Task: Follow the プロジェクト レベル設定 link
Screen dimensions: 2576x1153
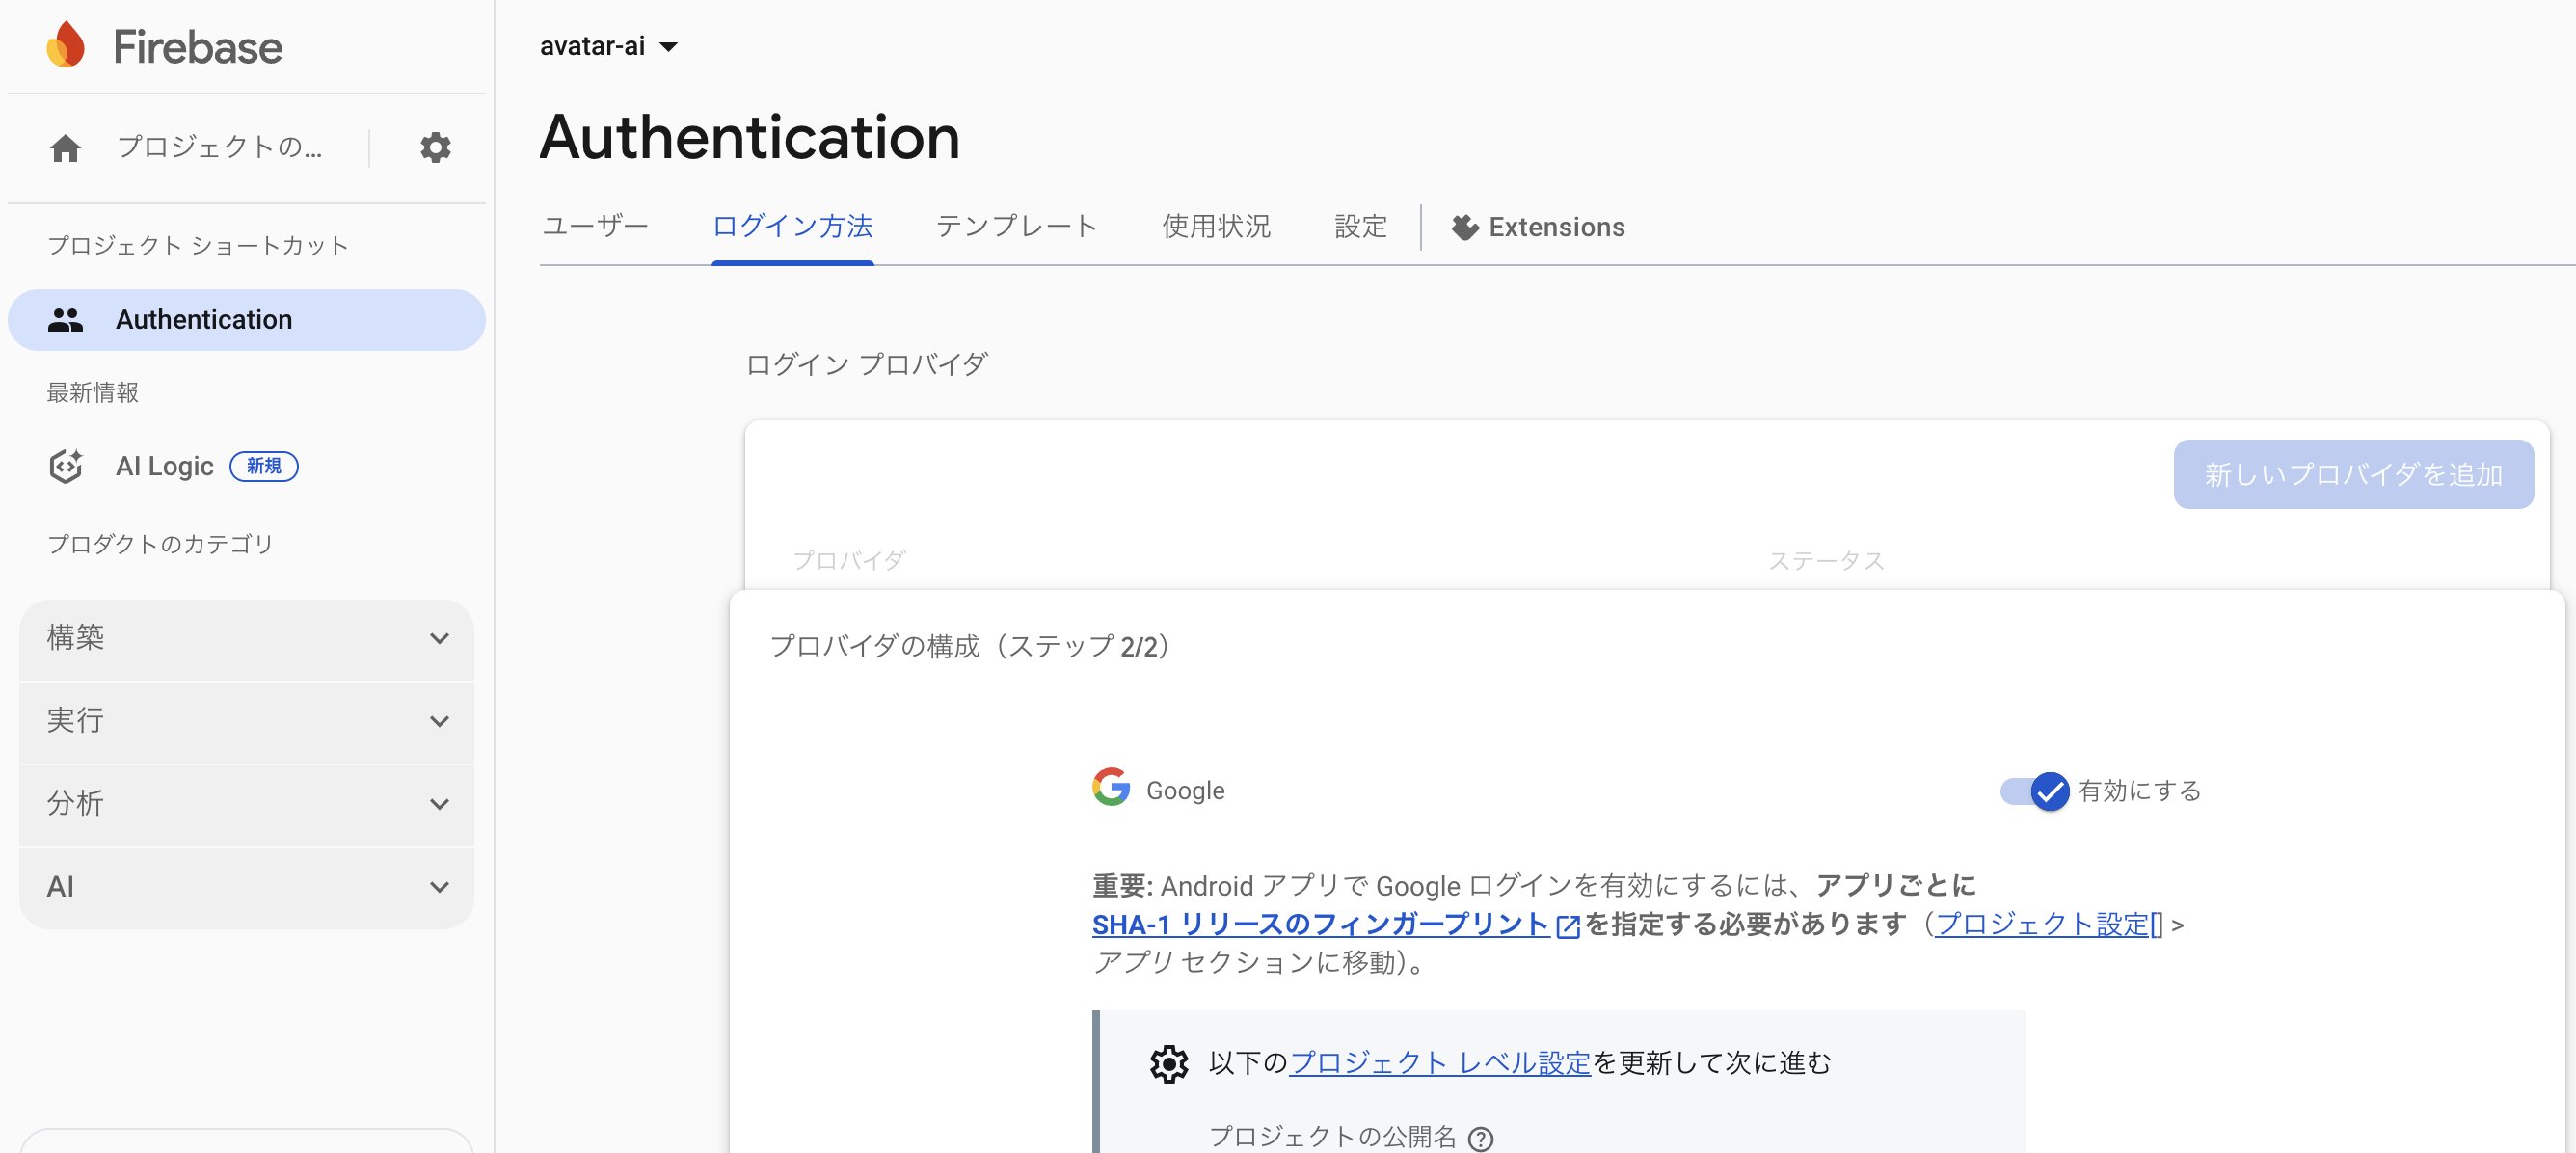Action: coord(1439,1063)
